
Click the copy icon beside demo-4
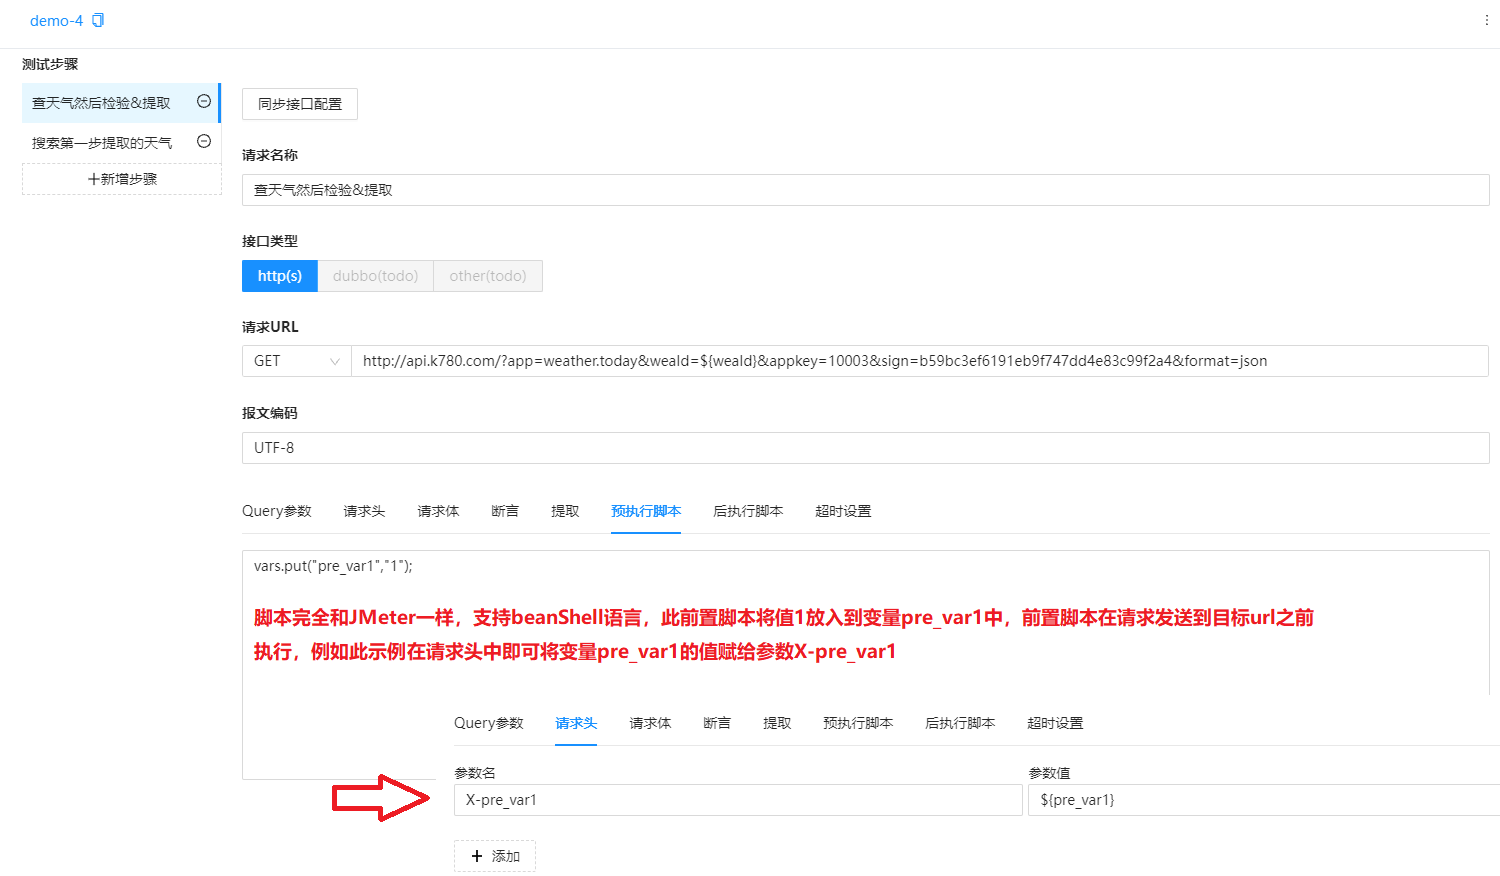pos(96,19)
